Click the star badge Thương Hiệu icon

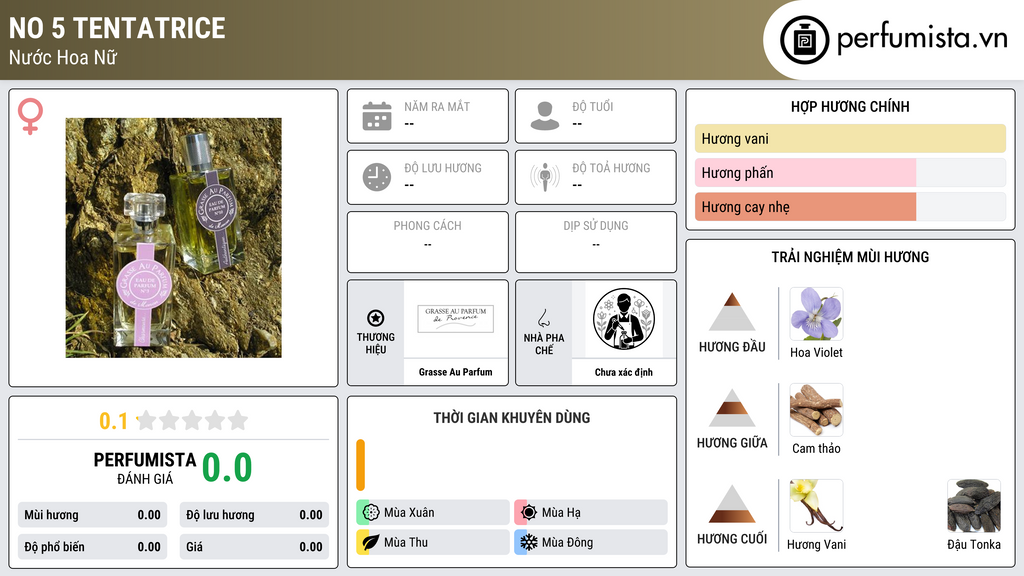(x=376, y=318)
